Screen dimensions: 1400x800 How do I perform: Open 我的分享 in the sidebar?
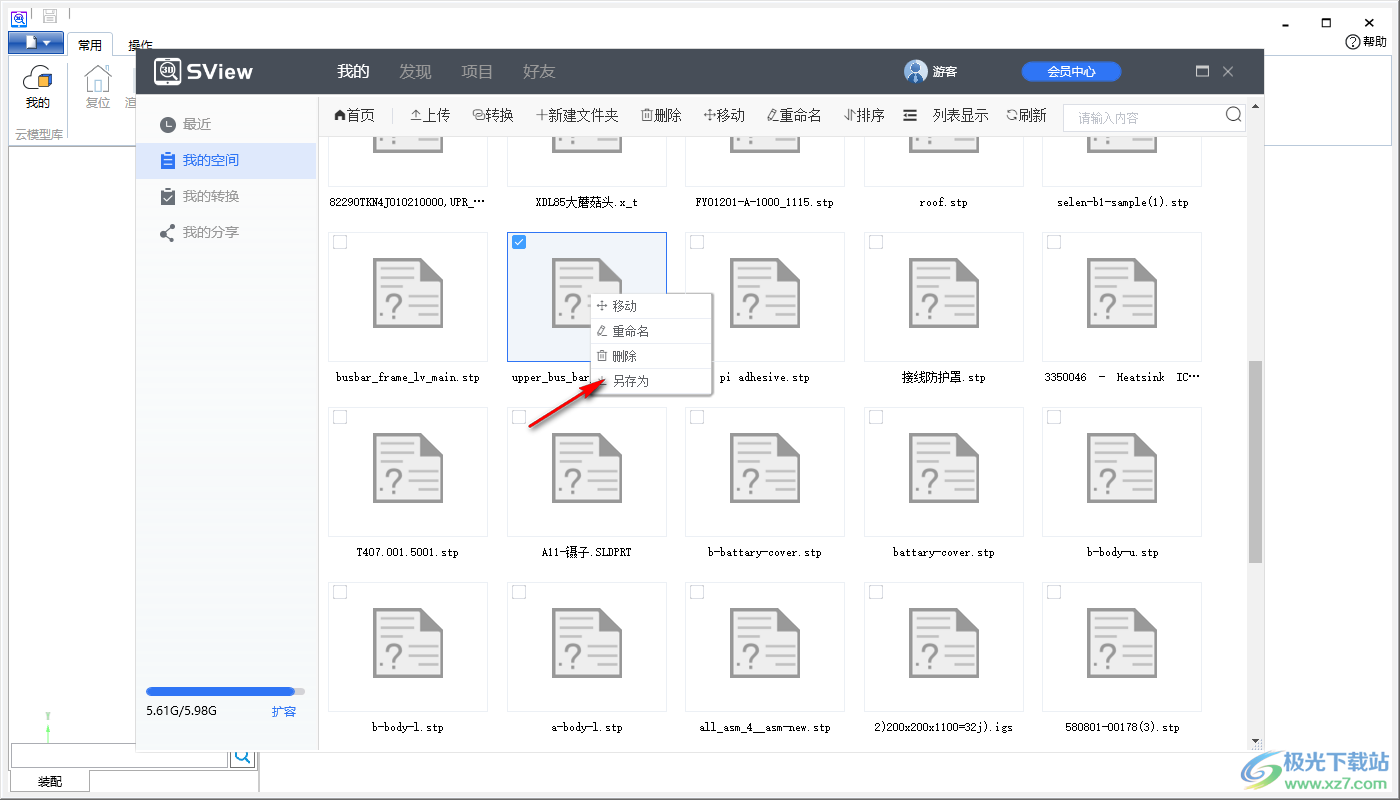pyautogui.click(x=226, y=232)
